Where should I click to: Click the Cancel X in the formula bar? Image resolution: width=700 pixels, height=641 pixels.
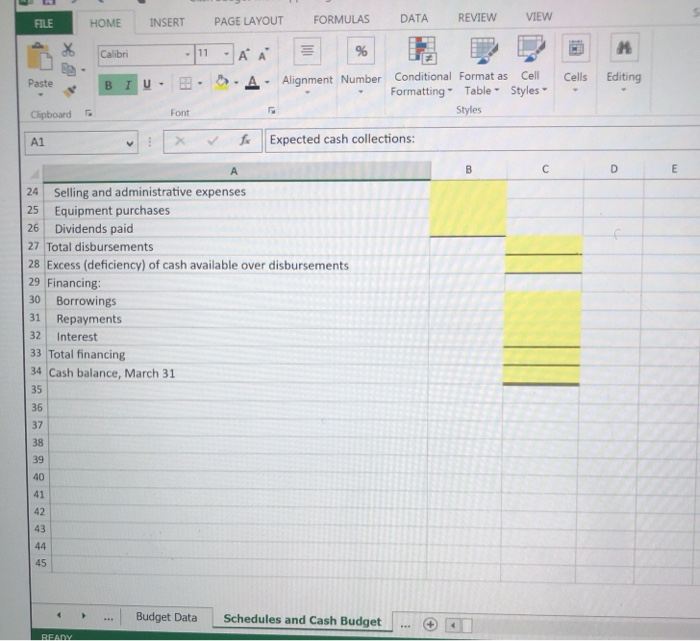point(180,141)
